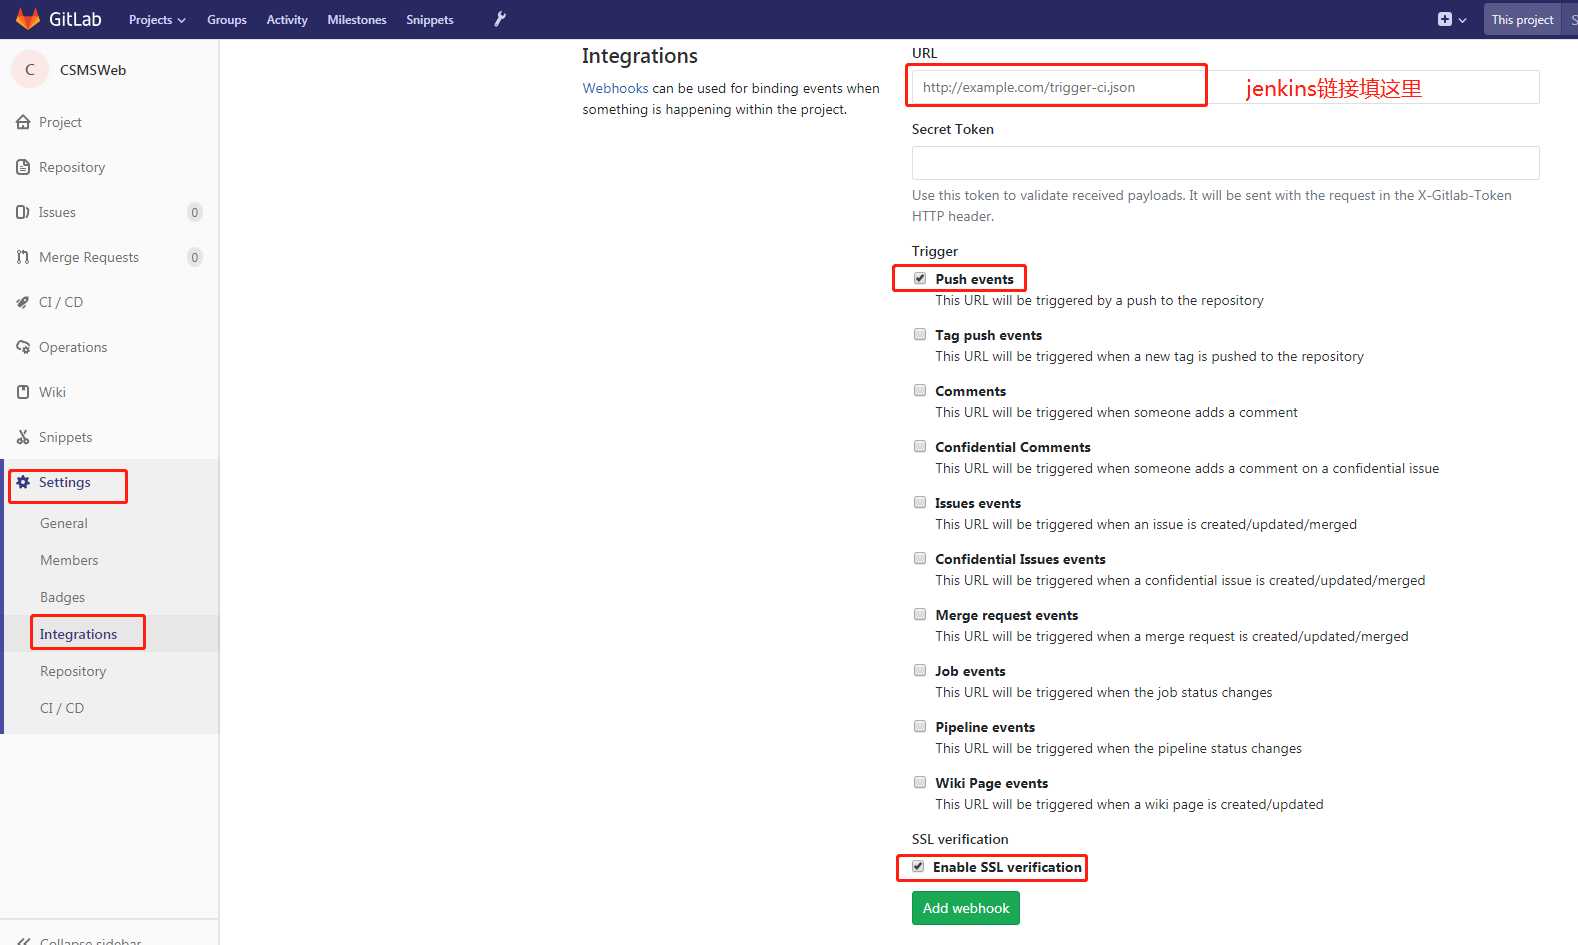Click the Pipeline events label text

985,727
